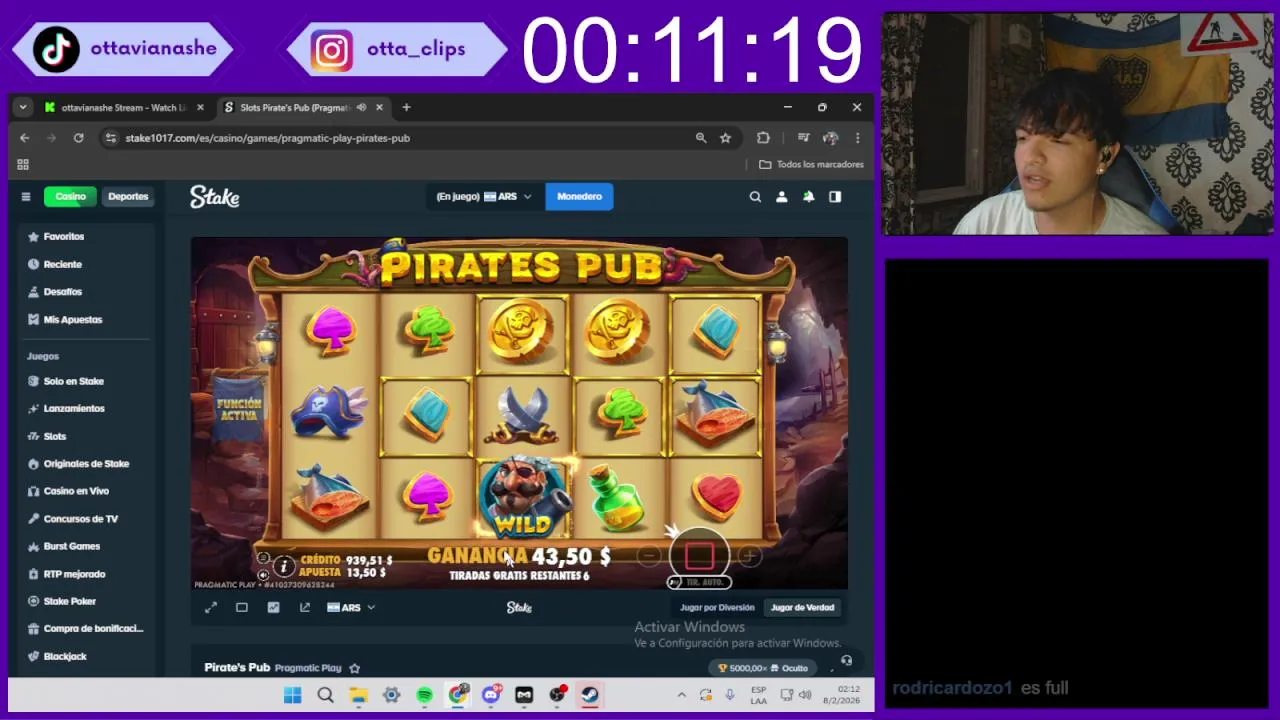Screen dimensions: 1280x720
Task: Show hidden system tray icons
Action: [681, 695]
